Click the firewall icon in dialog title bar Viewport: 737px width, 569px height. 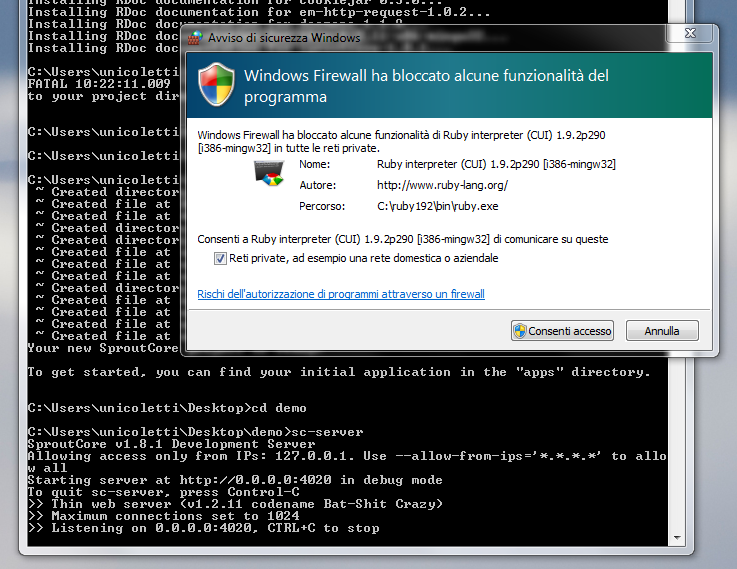pyautogui.click(x=195, y=38)
